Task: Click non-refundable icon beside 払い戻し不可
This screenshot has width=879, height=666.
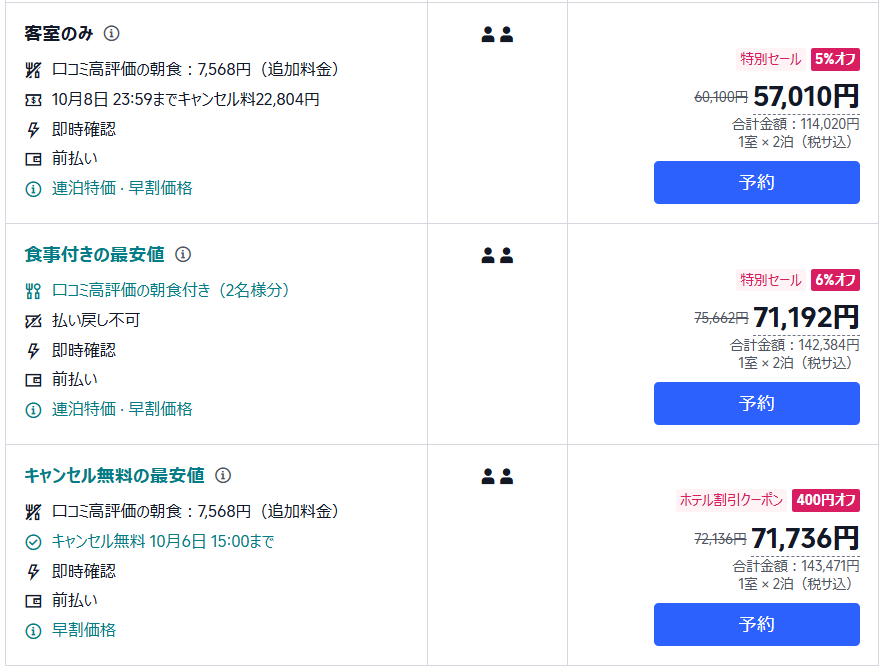Action: pos(33,321)
